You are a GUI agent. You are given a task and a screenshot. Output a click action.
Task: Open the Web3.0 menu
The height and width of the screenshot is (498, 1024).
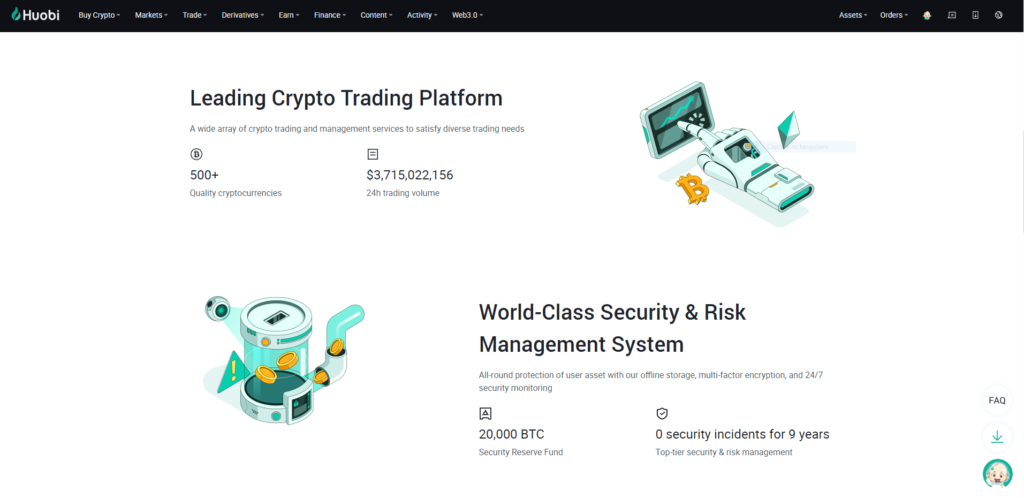[467, 15]
